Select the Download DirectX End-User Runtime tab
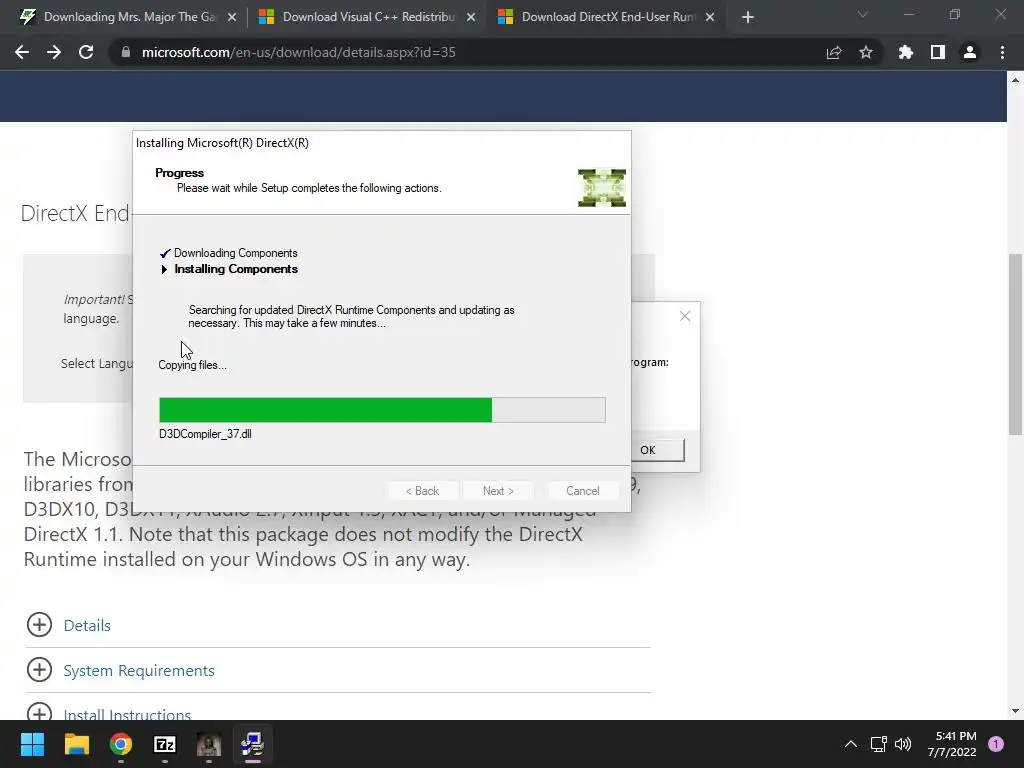 point(607,17)
